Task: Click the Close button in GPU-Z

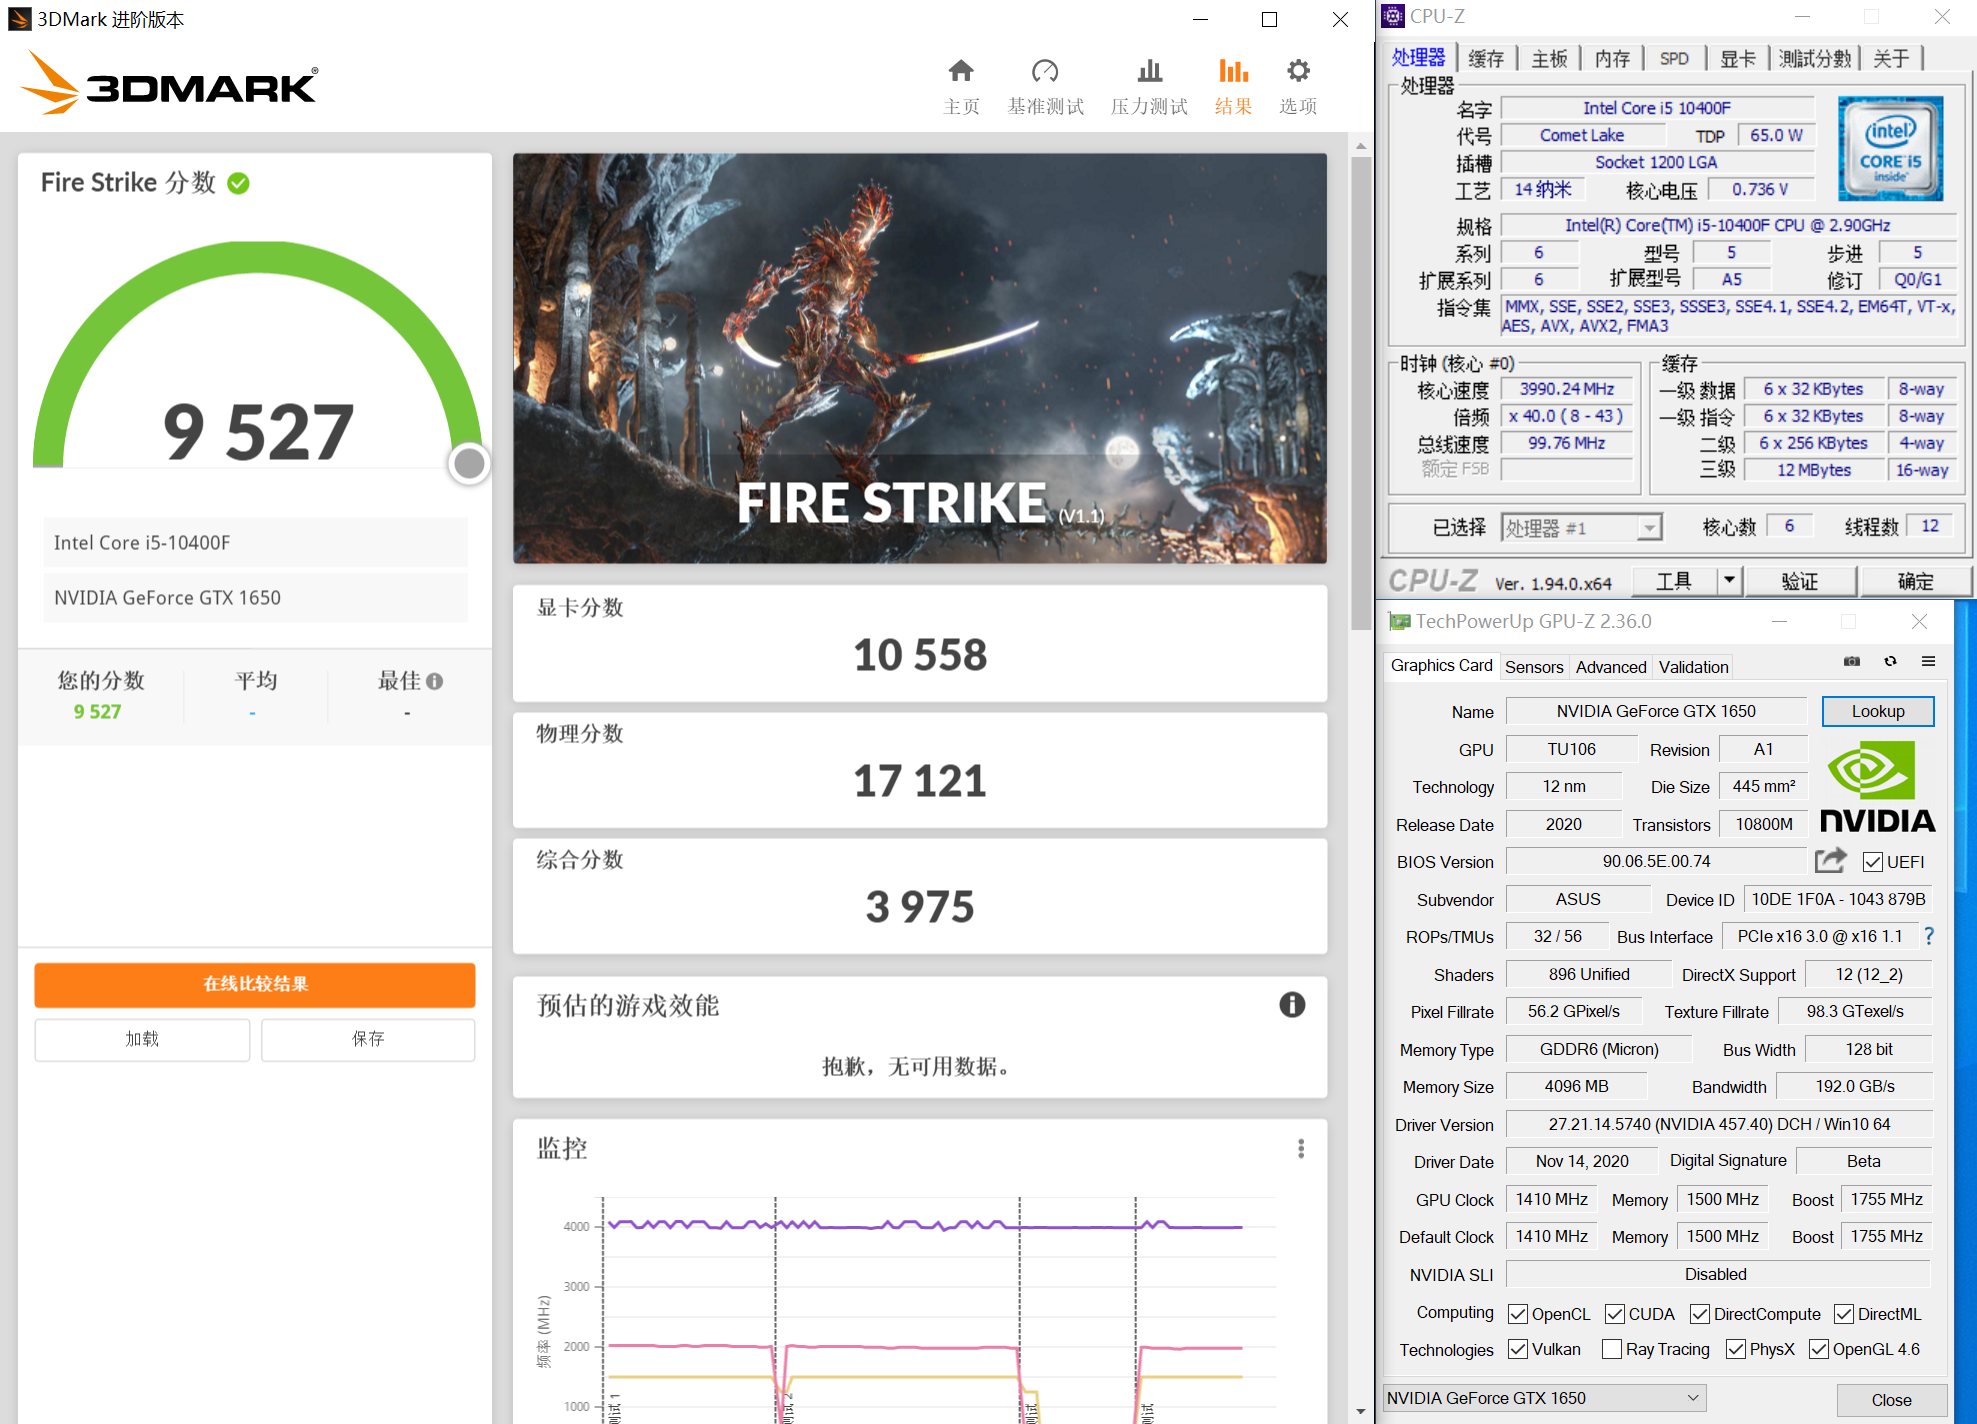Action: [1891, 1400]
